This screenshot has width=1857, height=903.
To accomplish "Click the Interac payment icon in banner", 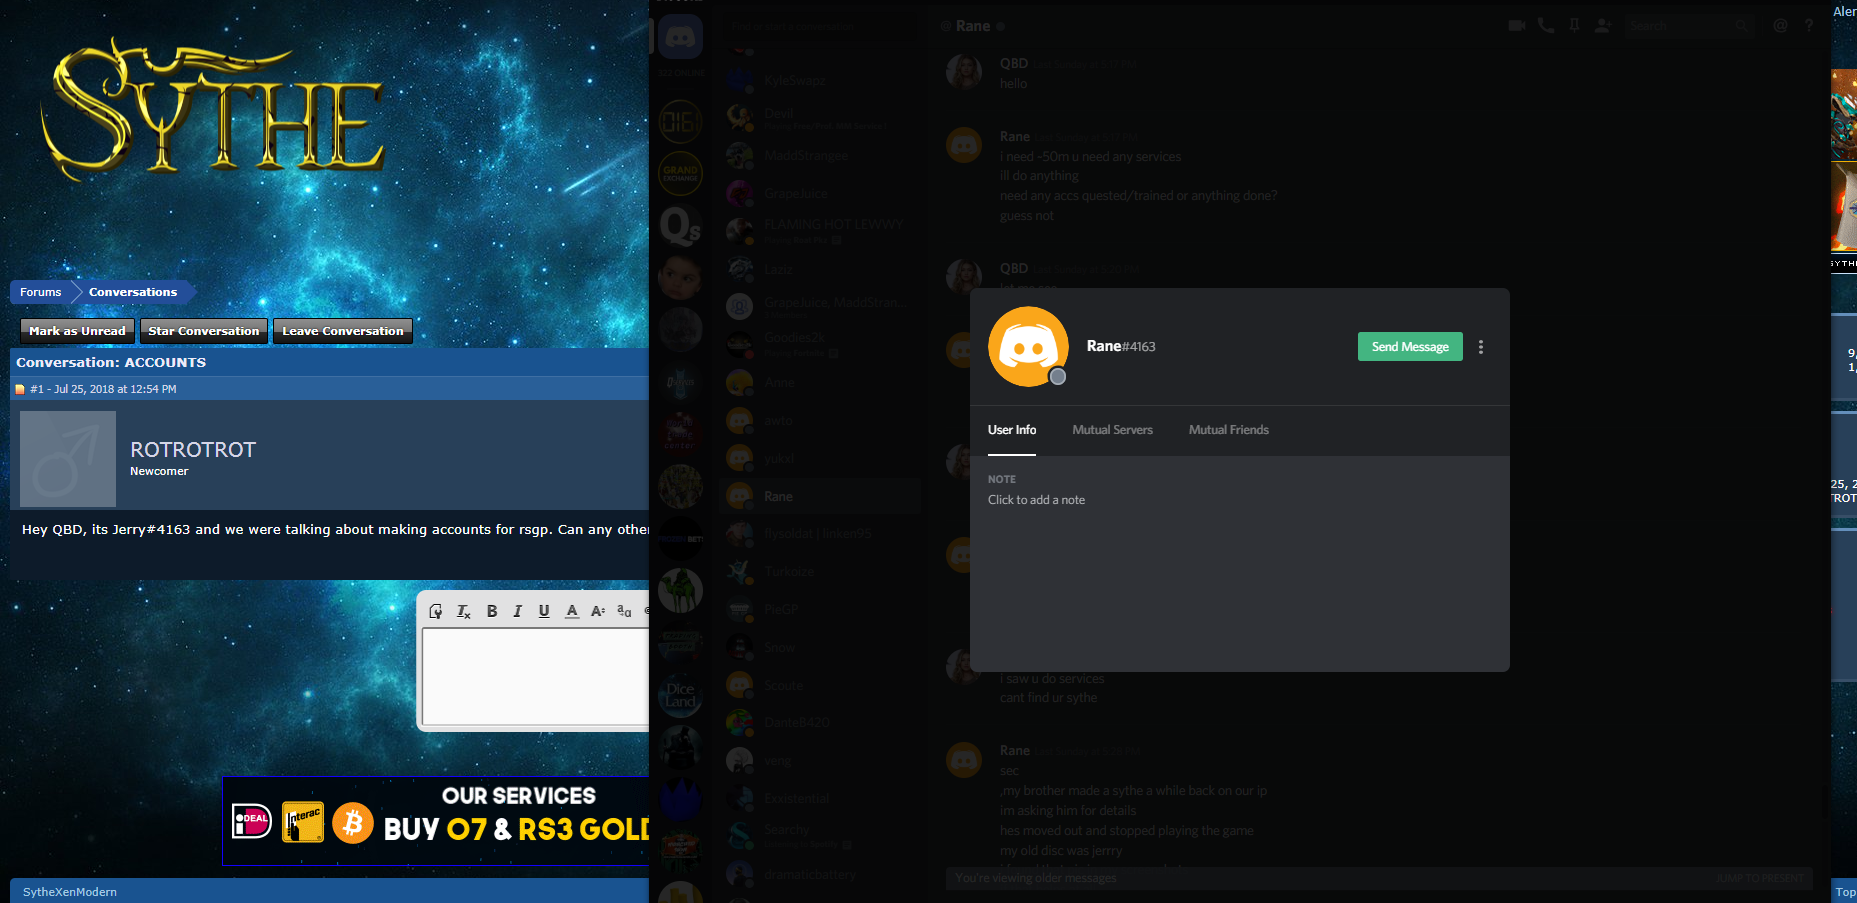I will coord(303,822).
